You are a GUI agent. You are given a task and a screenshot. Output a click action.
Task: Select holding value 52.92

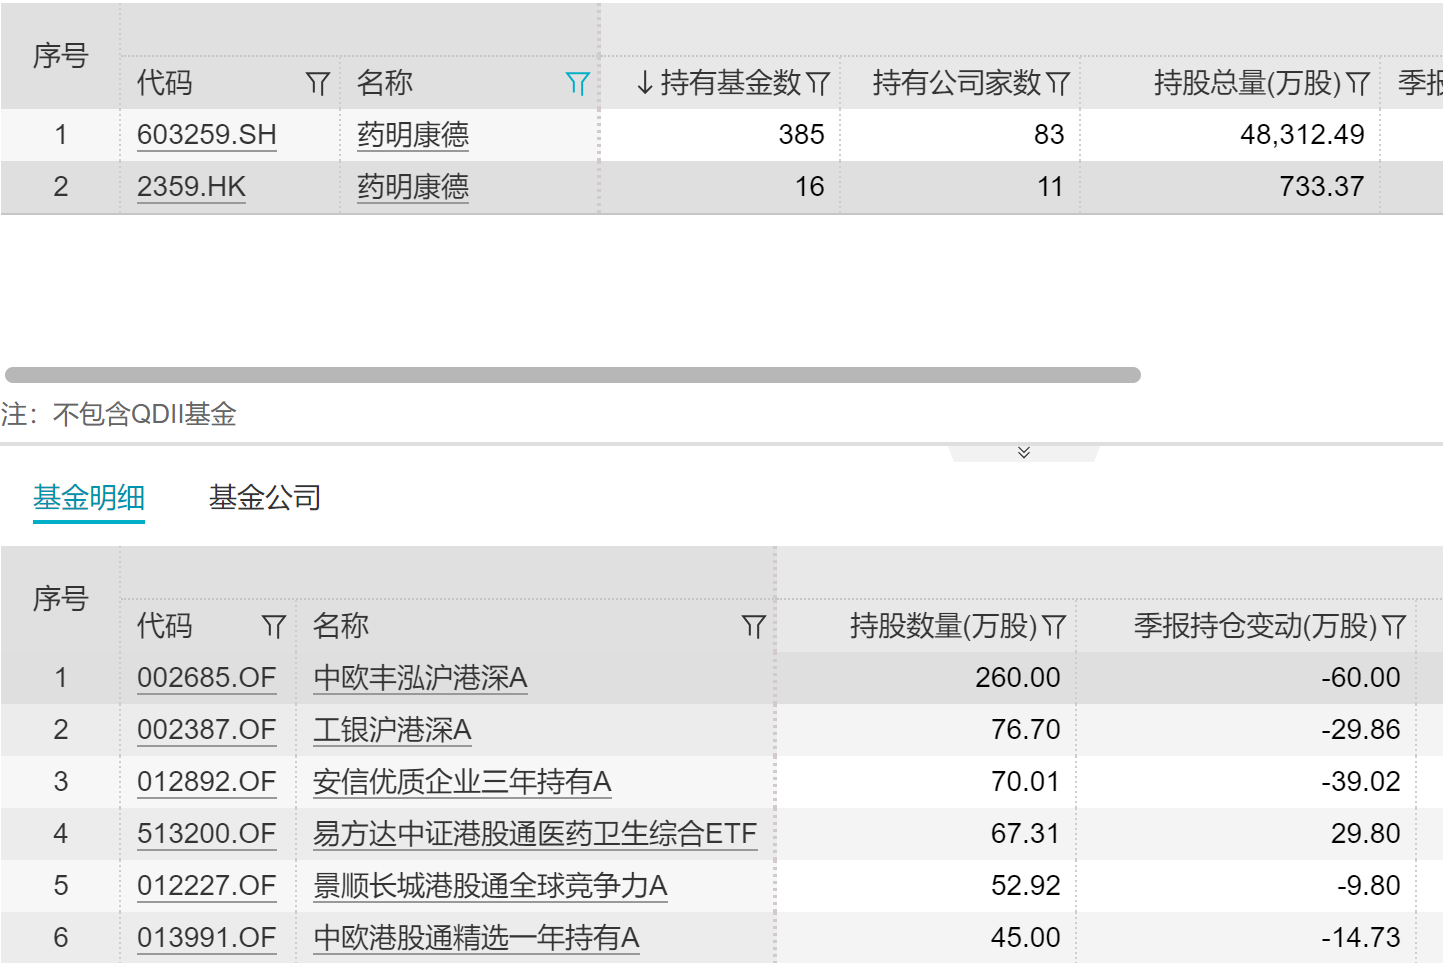click(x=1026, y=885)
